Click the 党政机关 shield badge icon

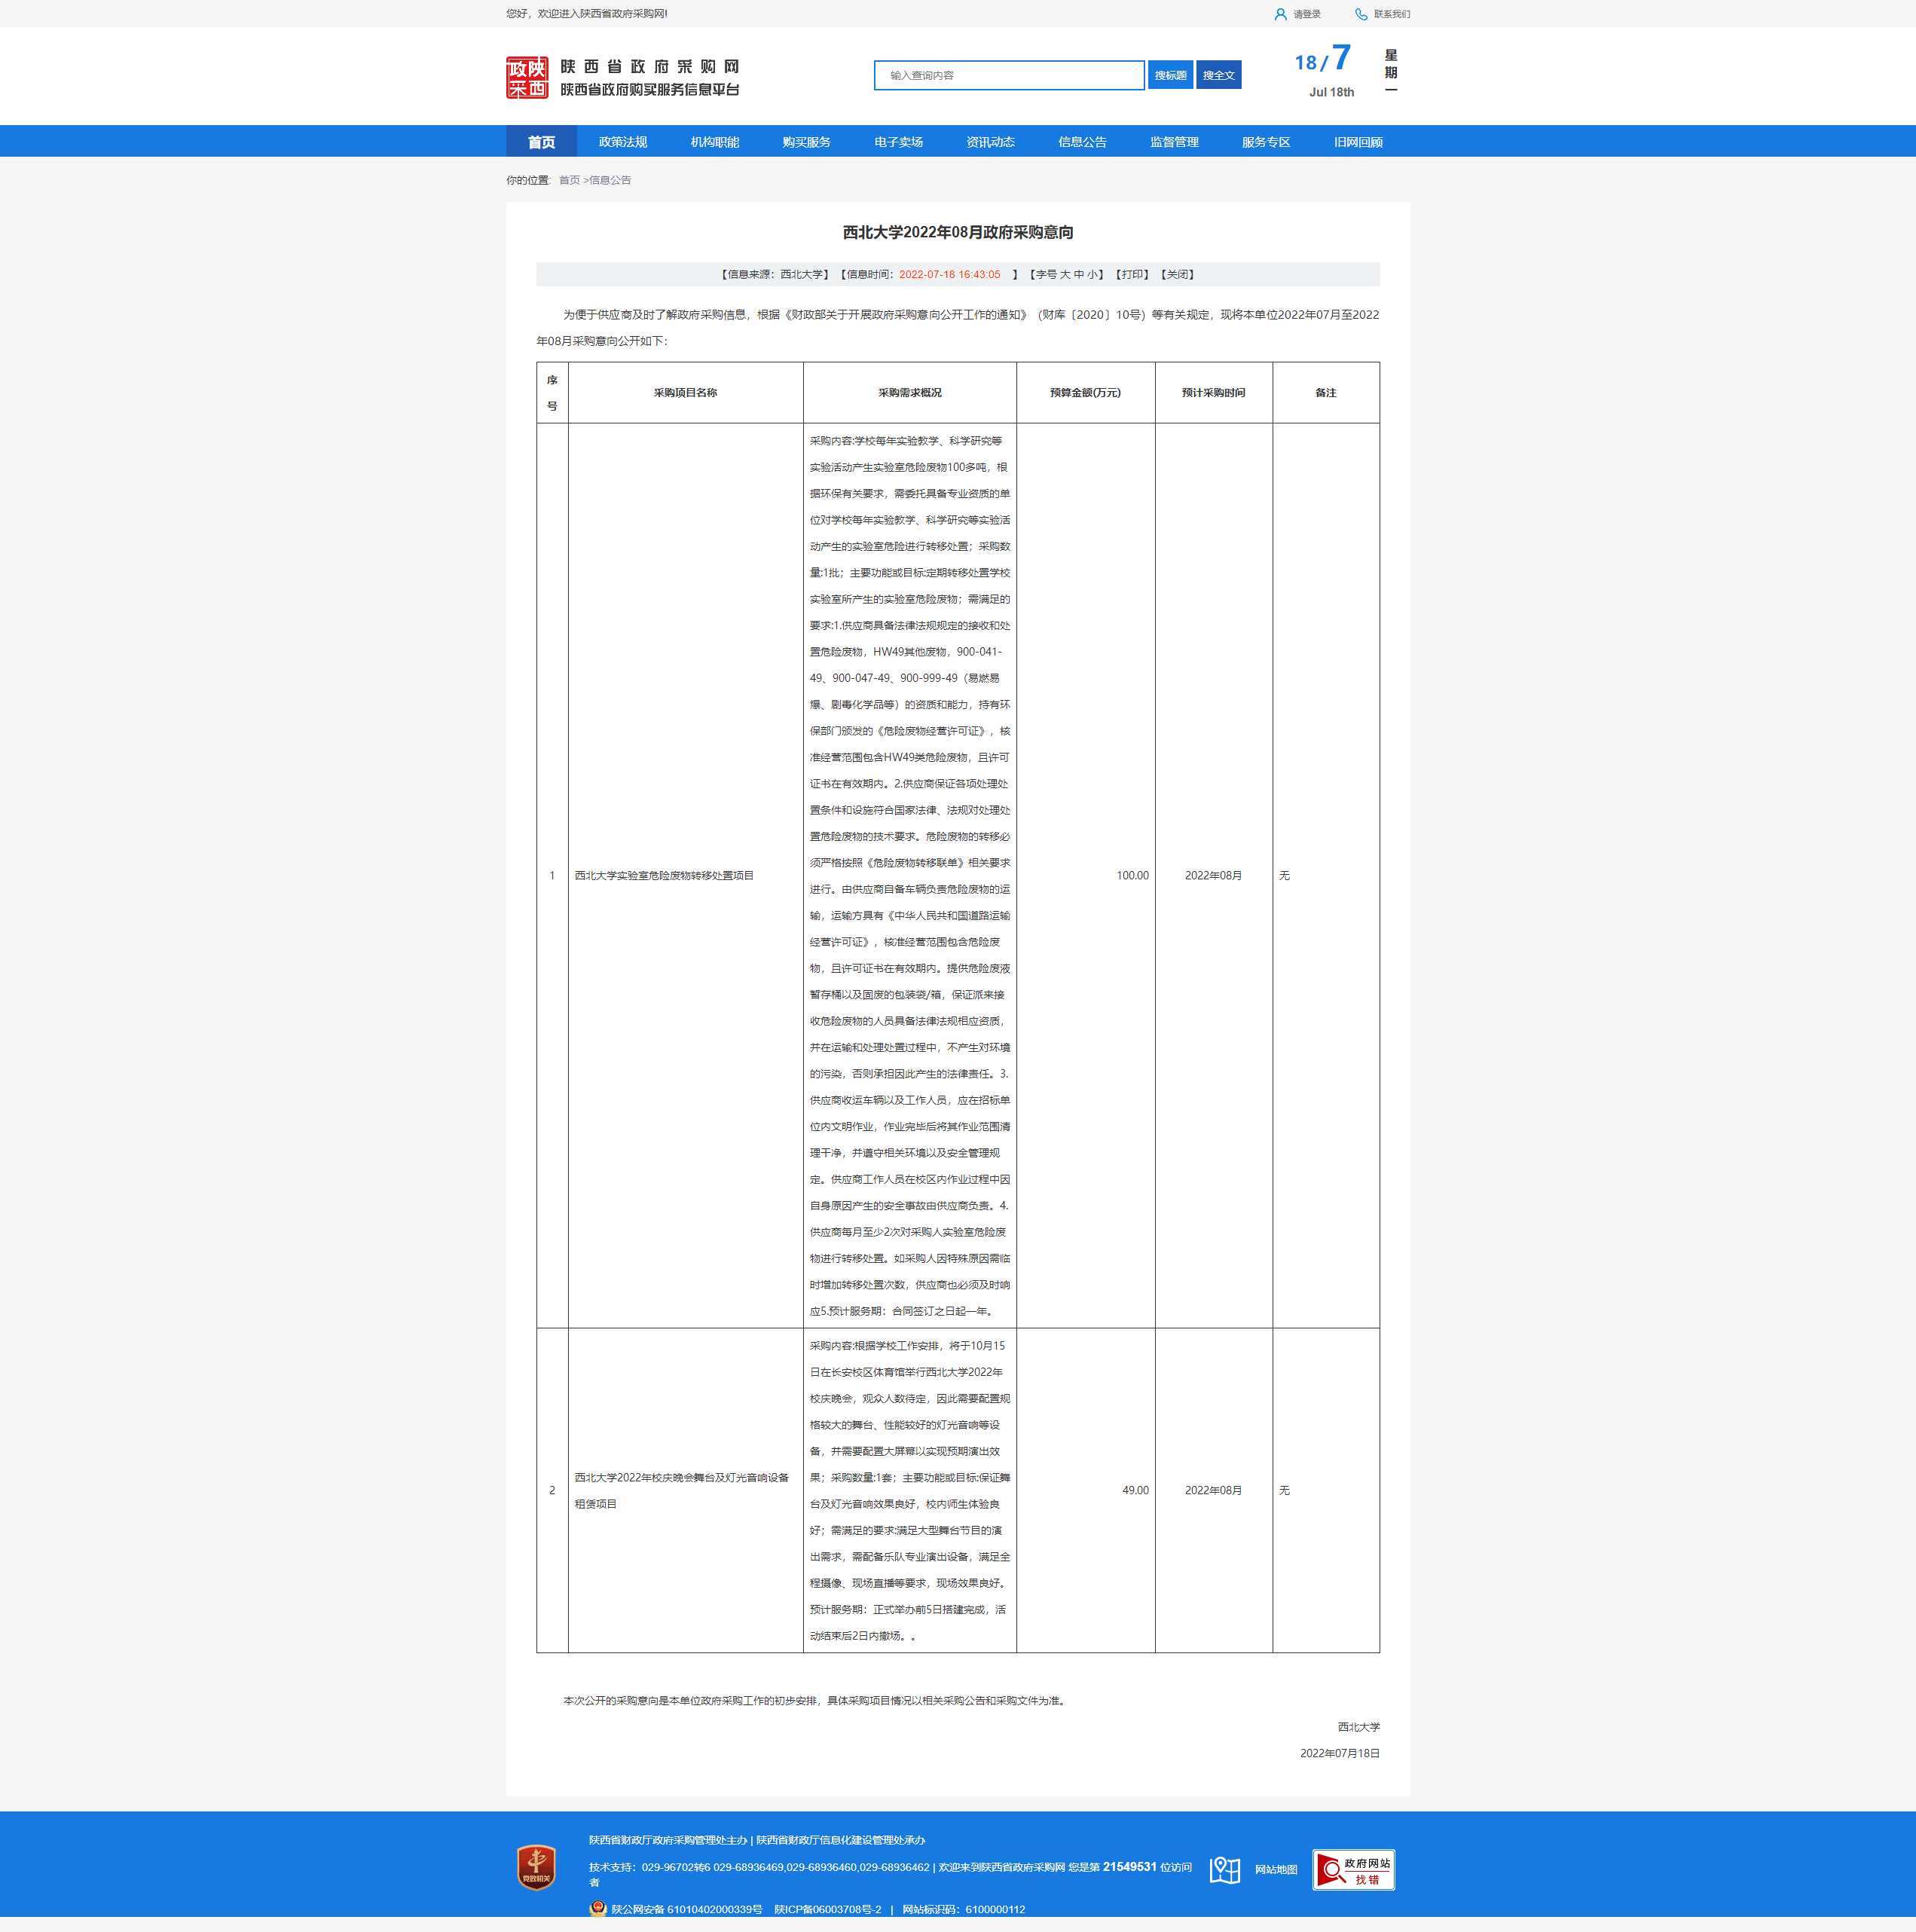537,1867
